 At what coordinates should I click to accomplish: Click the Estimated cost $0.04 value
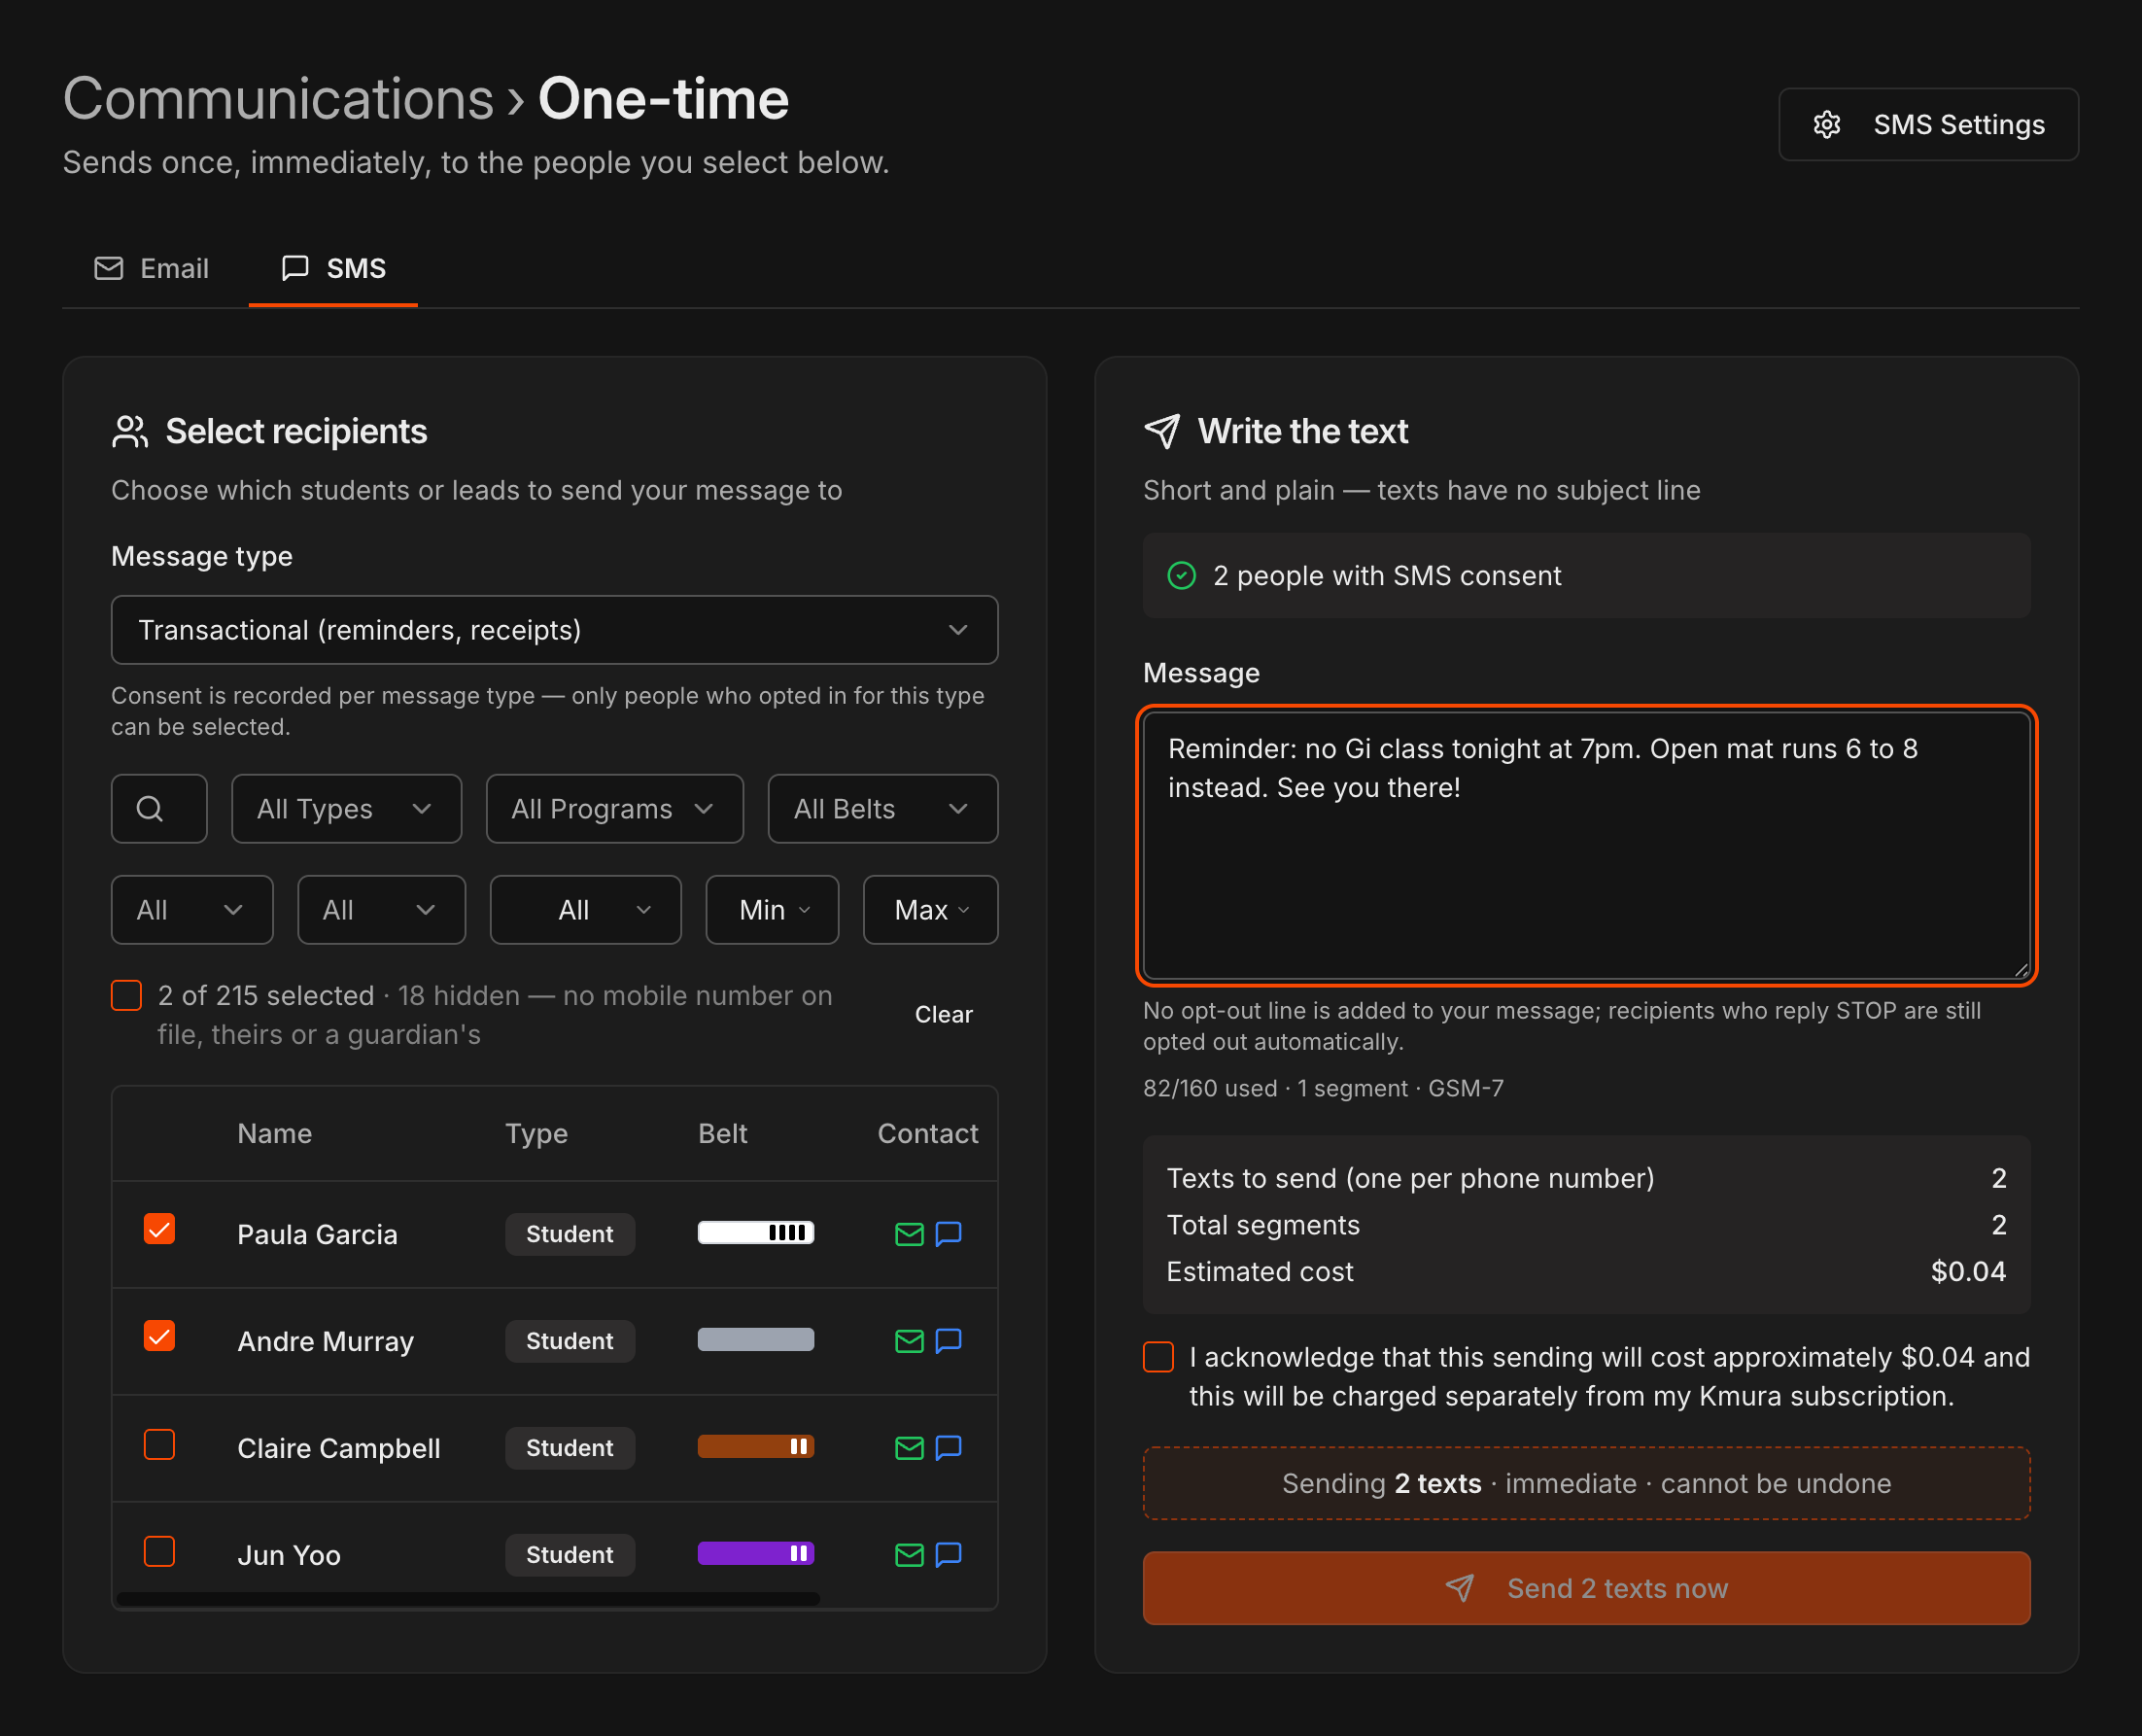[1968, 1271]
